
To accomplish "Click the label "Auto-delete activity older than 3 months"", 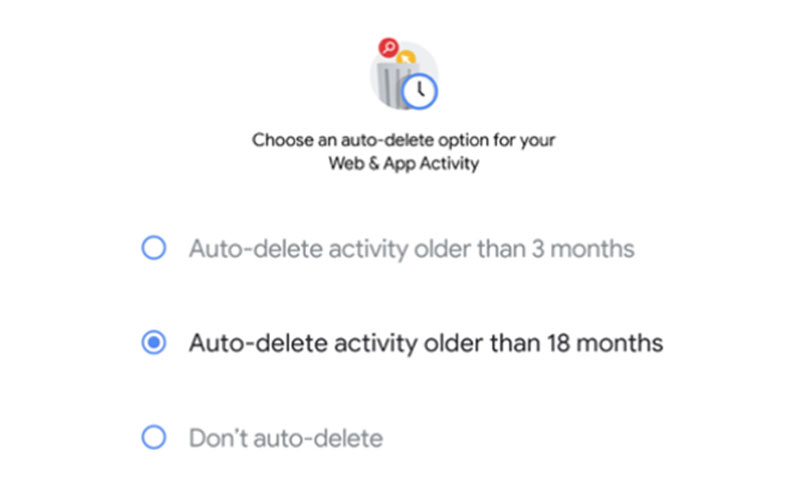I will click(412, 249).
